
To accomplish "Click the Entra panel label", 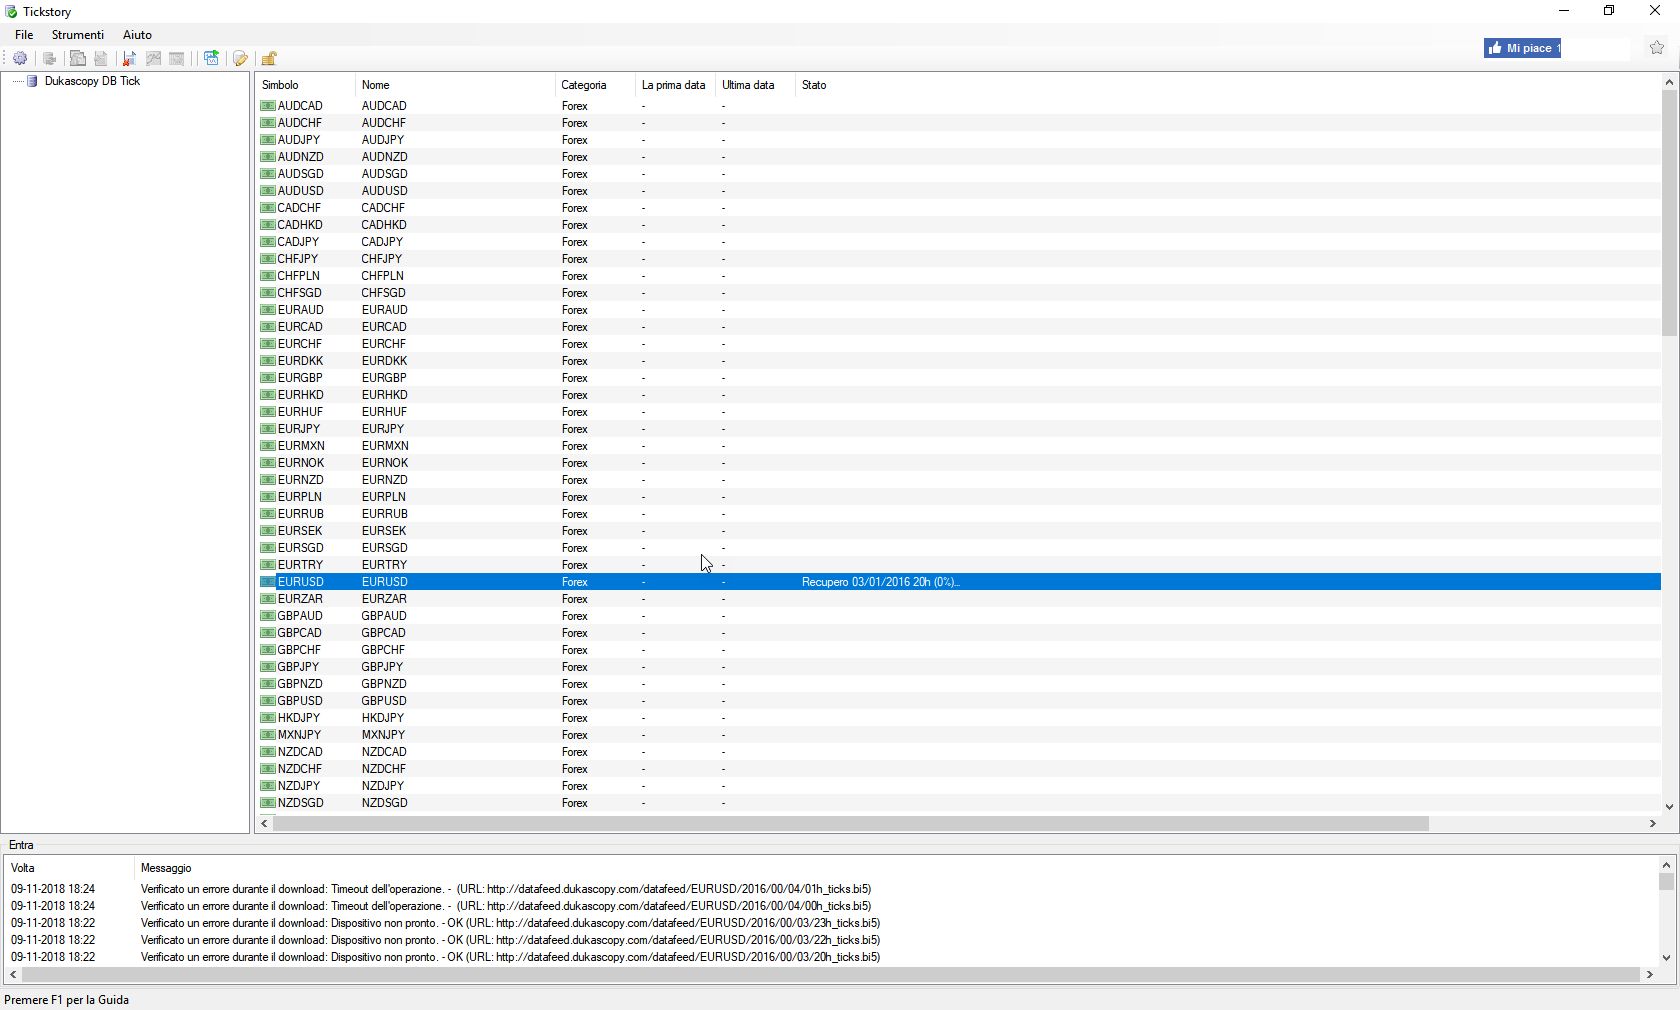I will [x=21, y=845].
